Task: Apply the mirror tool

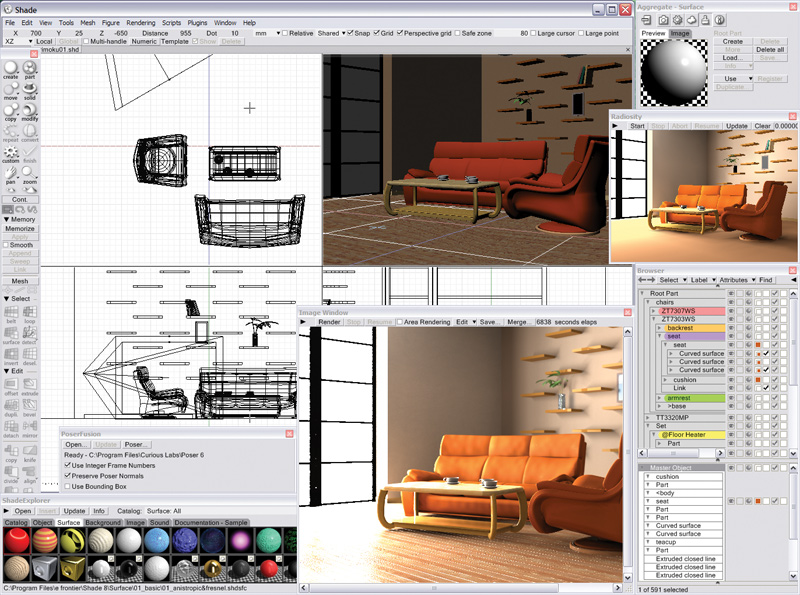Action: [x=30, y=429]
